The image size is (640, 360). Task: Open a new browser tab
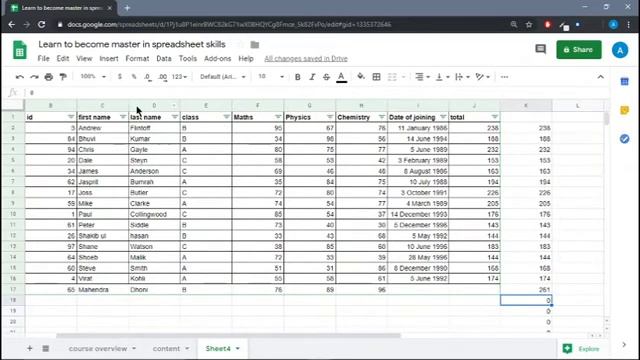click(x=127, y=8)
